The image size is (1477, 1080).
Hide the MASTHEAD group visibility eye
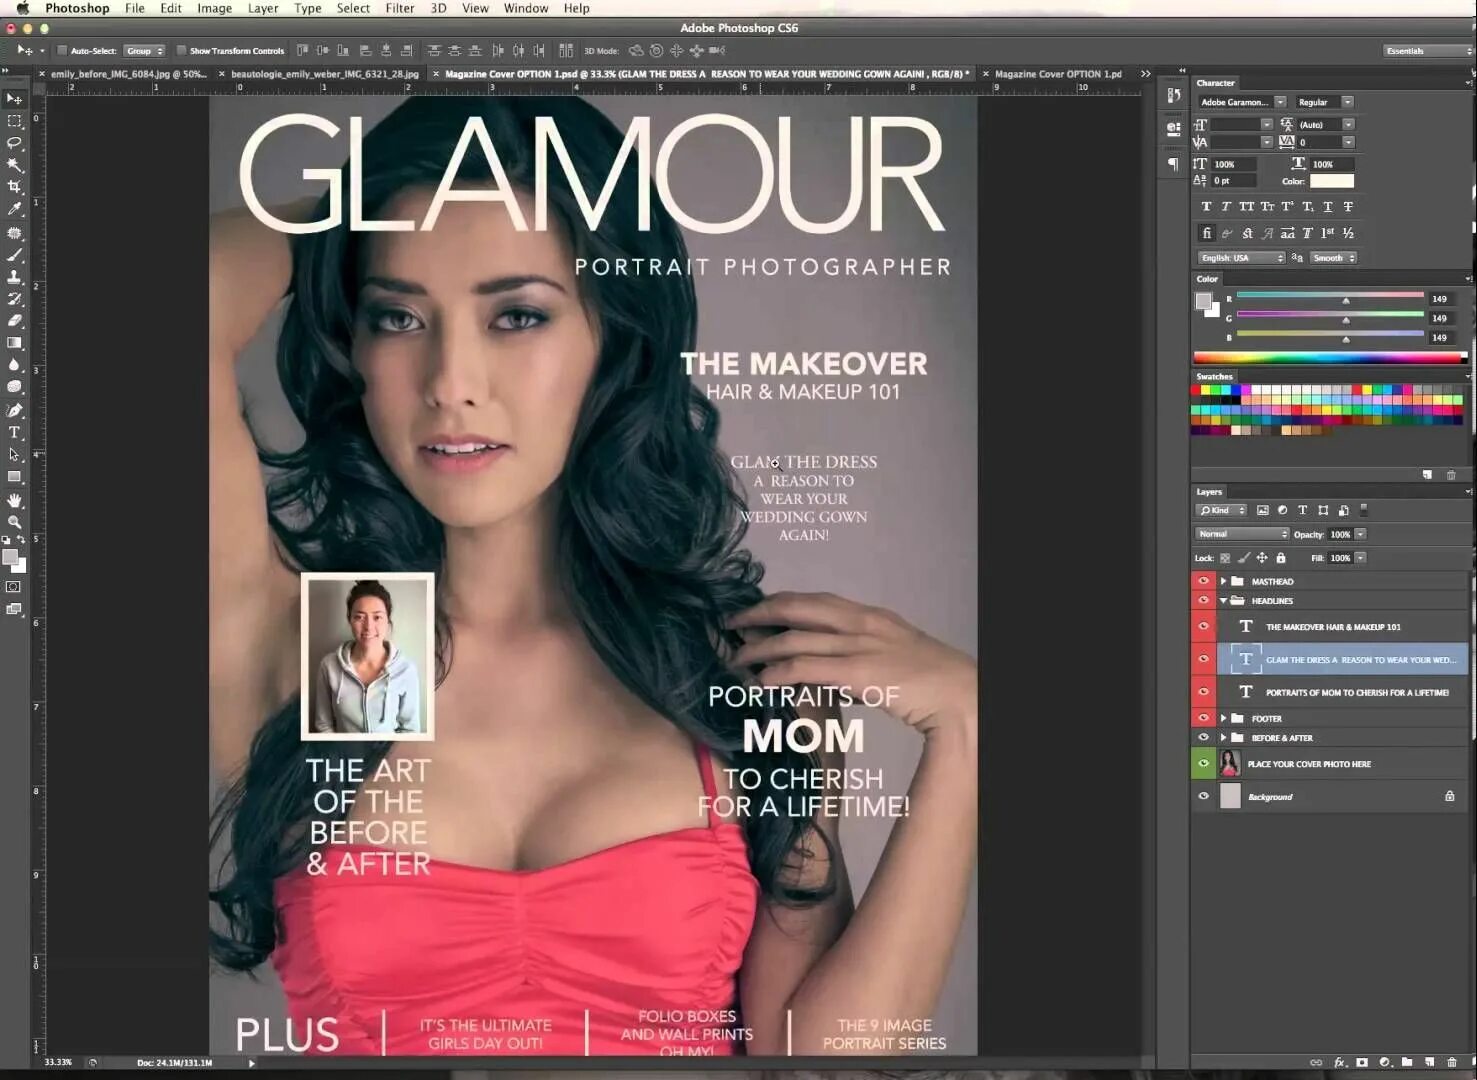[x=1203, y=581]
